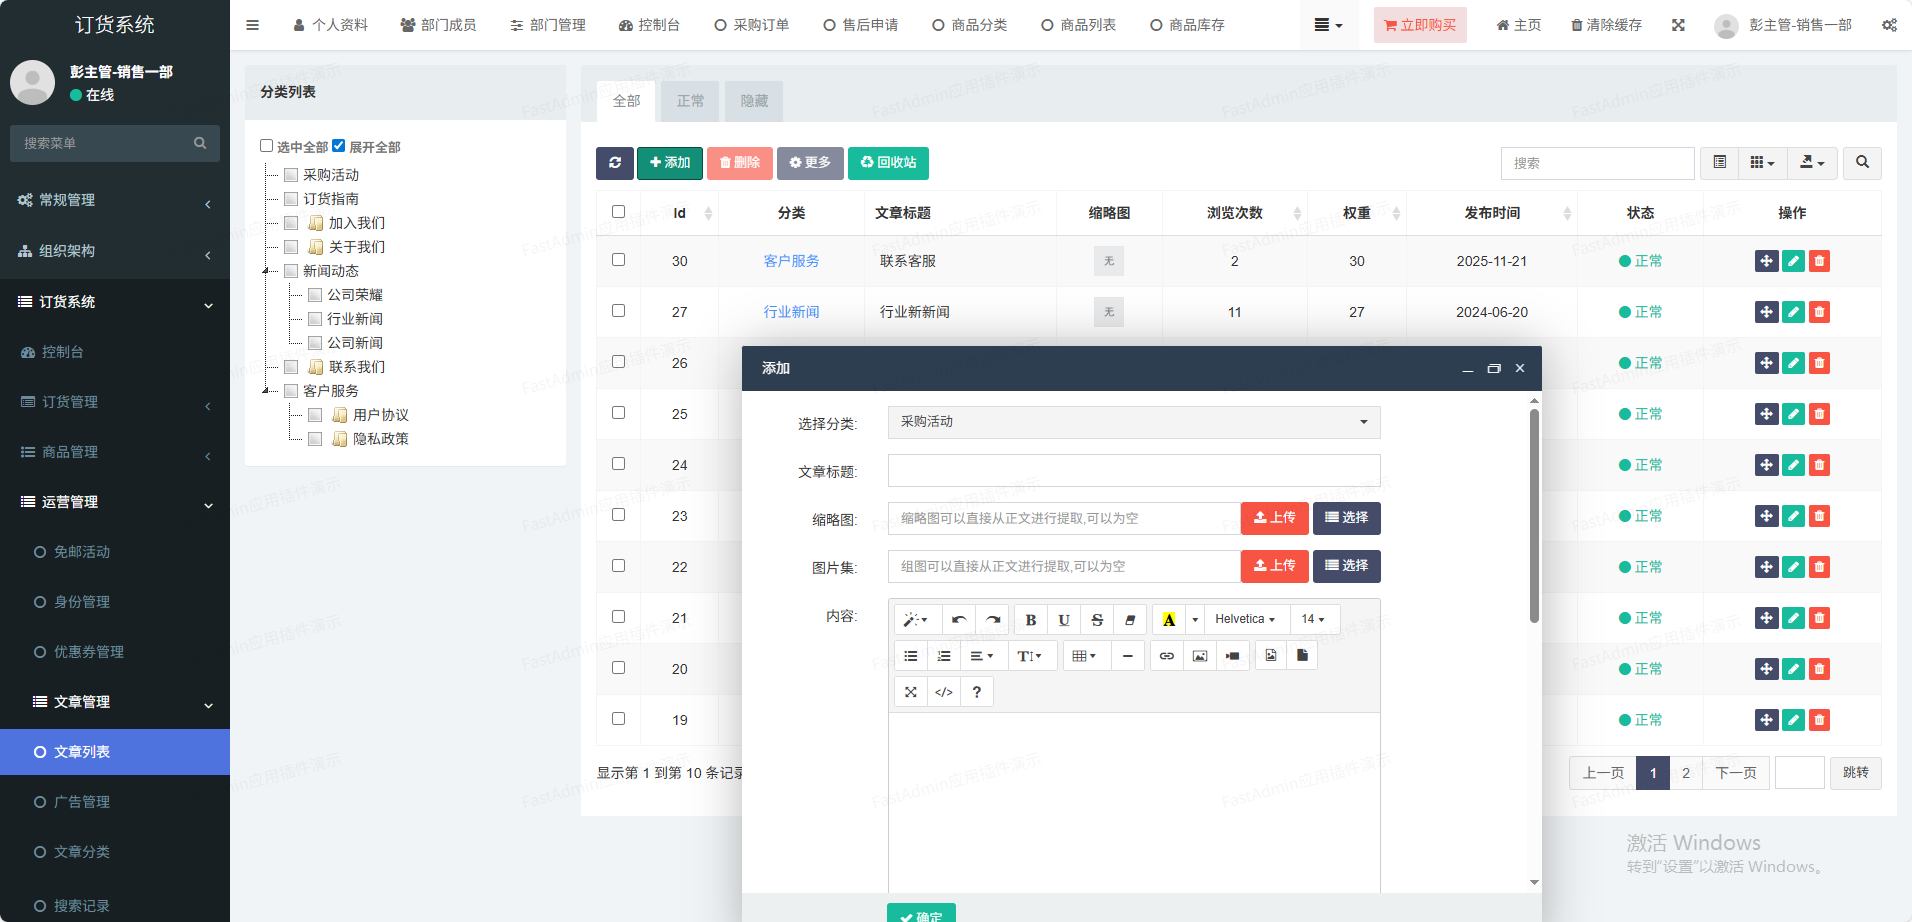
Task: Click red delete icon for article 30
Action: pyautogui.click(x=1819, y=261)
